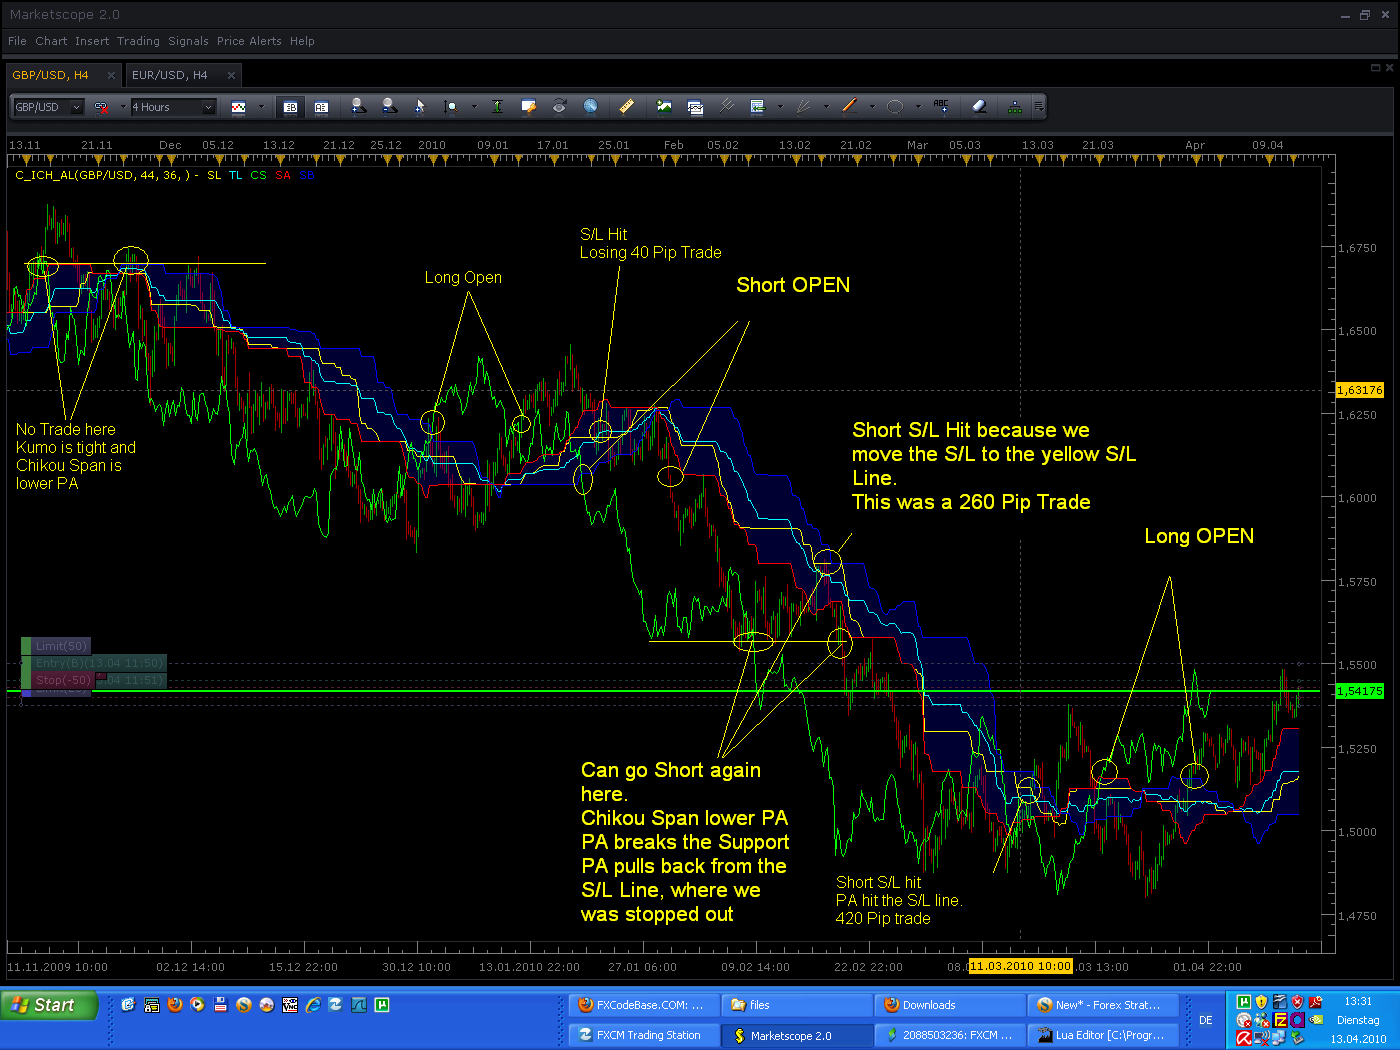This screenshot has width=1400, height=1050.
Task: Select the cursor pointer tool icon
Action: point(420,106)
